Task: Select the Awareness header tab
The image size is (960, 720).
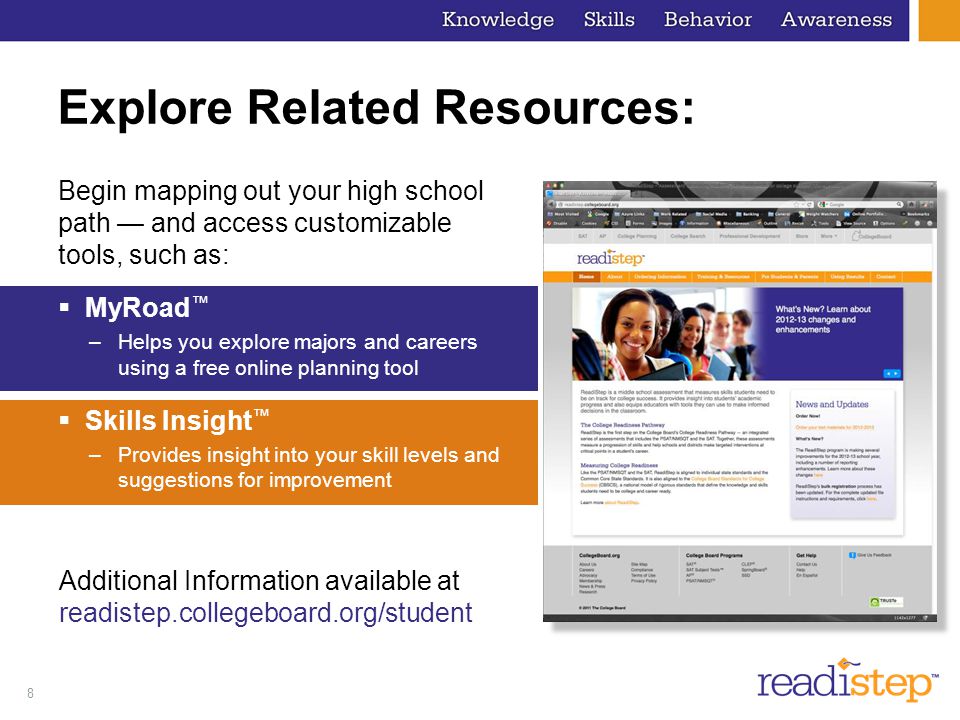Action: 836,20
